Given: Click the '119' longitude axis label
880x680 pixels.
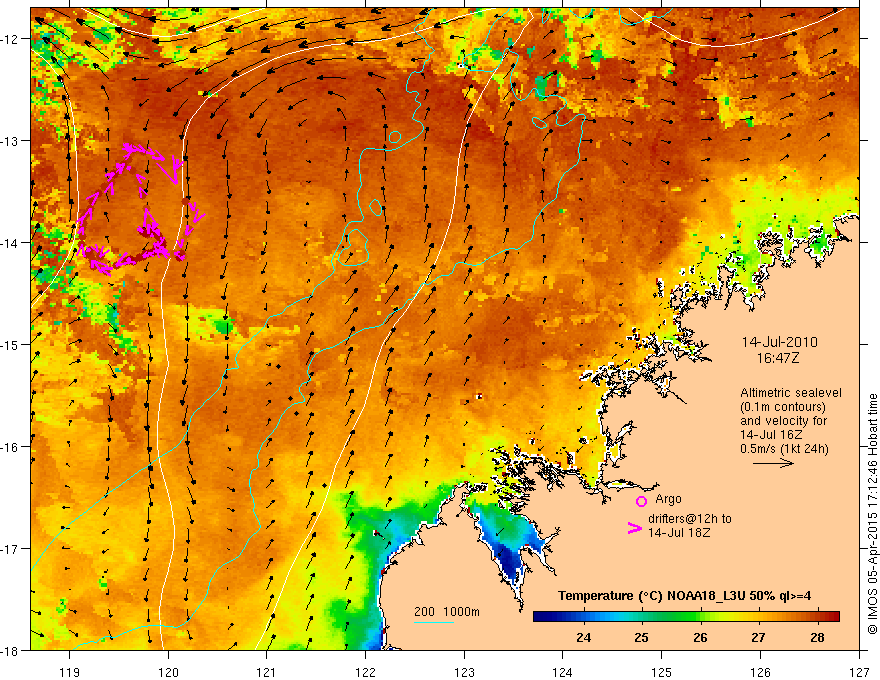Looking at the screenshot, I should click(x=70, y=672).
